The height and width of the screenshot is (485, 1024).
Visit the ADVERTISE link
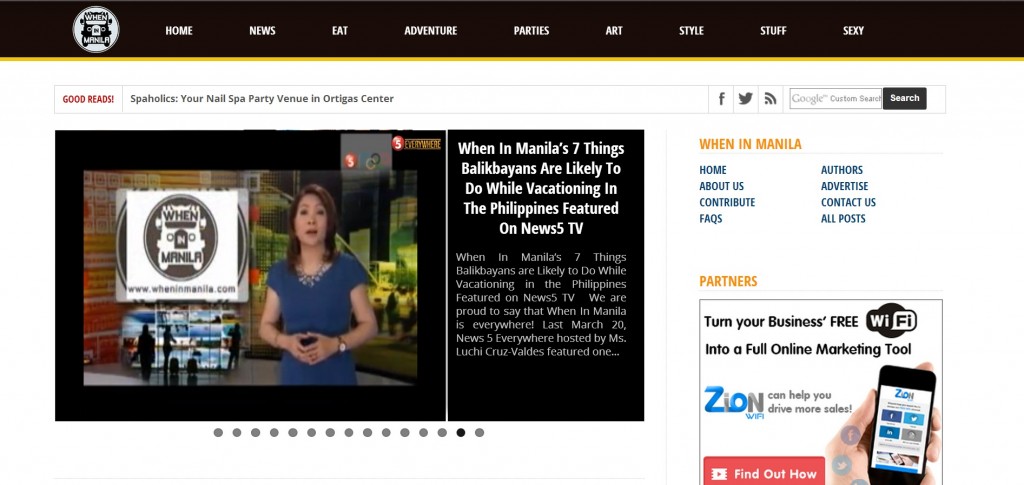coord(844,186)
